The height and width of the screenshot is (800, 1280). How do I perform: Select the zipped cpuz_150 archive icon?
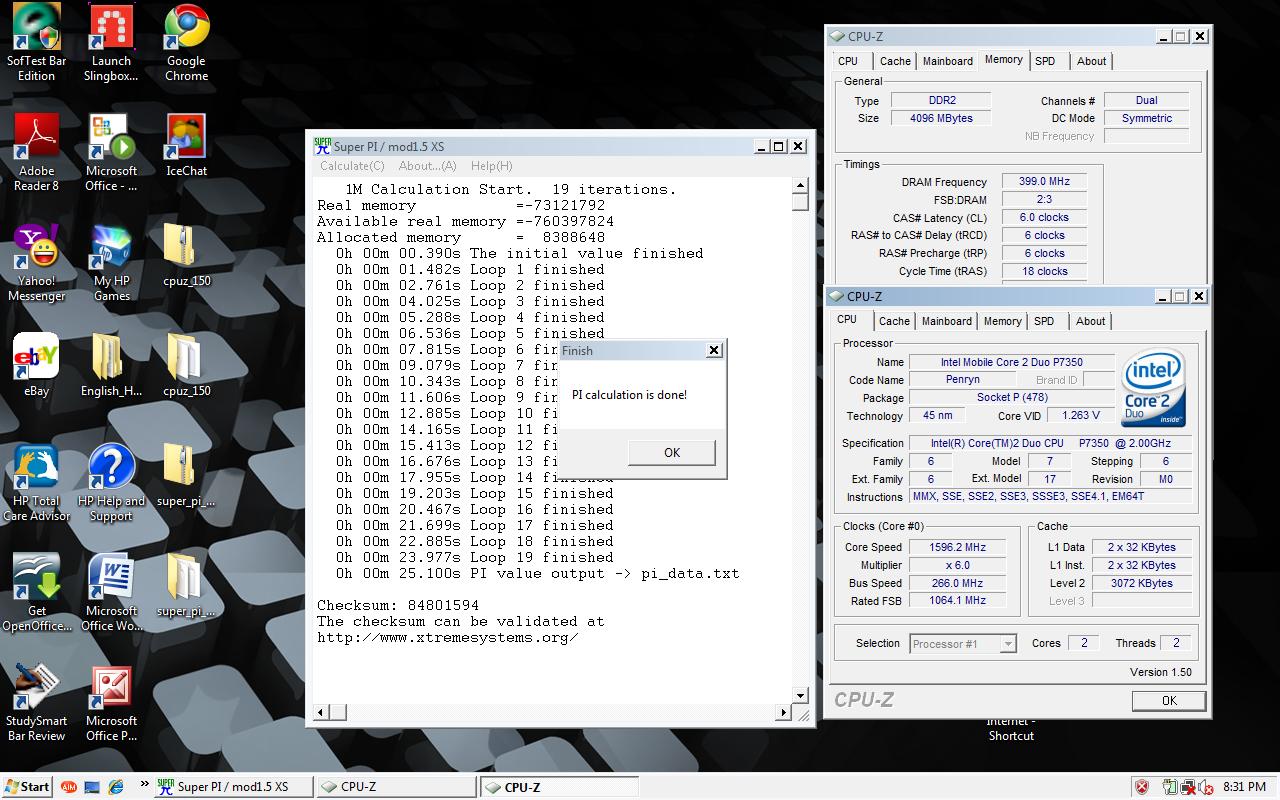tap(186, 256)
